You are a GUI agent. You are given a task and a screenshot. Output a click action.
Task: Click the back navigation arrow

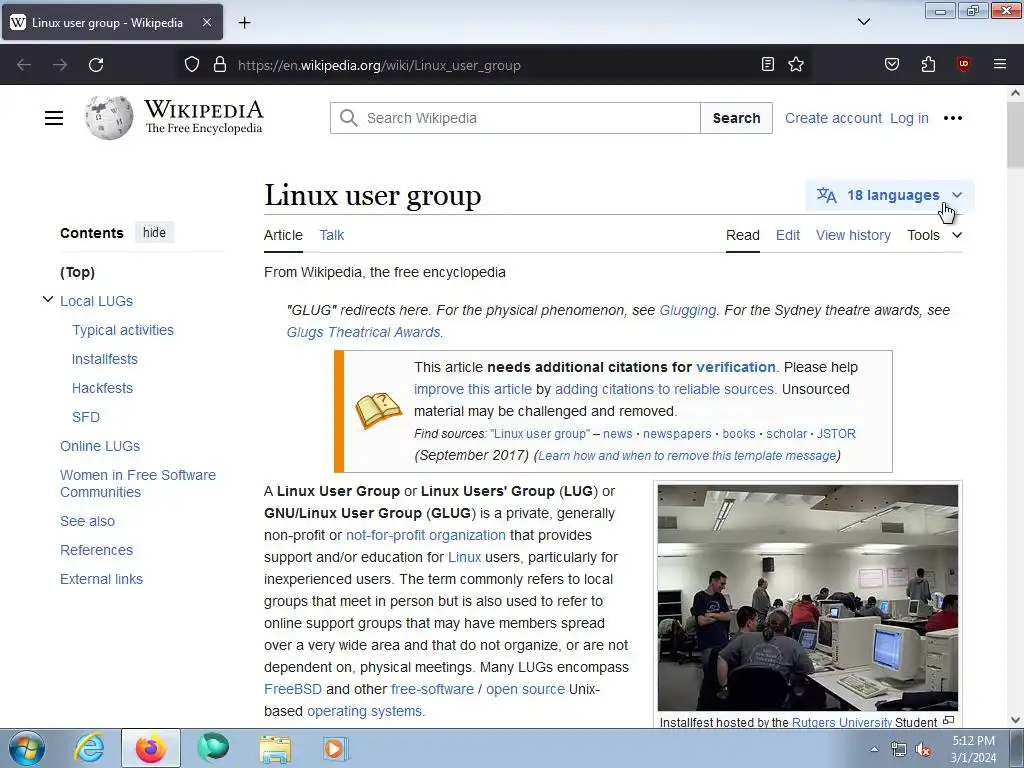point(24,65)
